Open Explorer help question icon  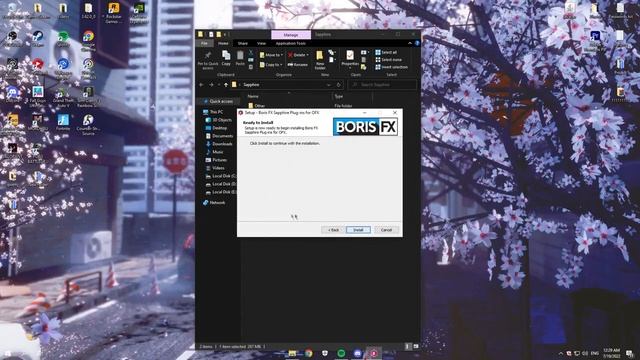click(417, 43)
